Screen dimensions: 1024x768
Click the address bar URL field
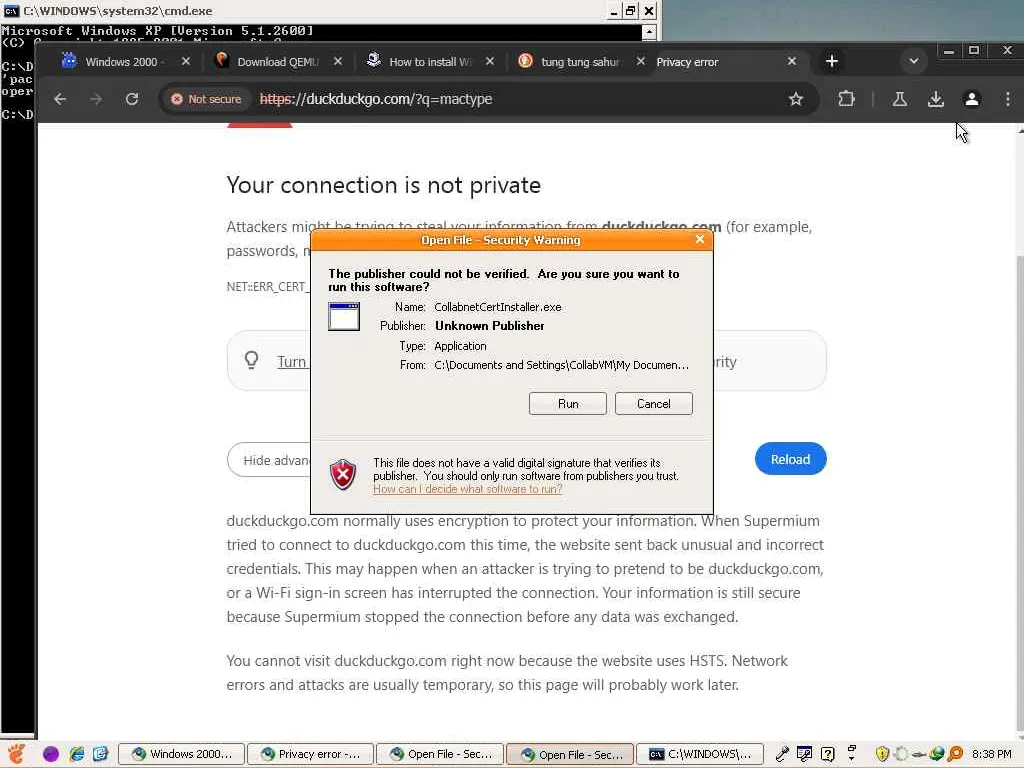[516, 99]
